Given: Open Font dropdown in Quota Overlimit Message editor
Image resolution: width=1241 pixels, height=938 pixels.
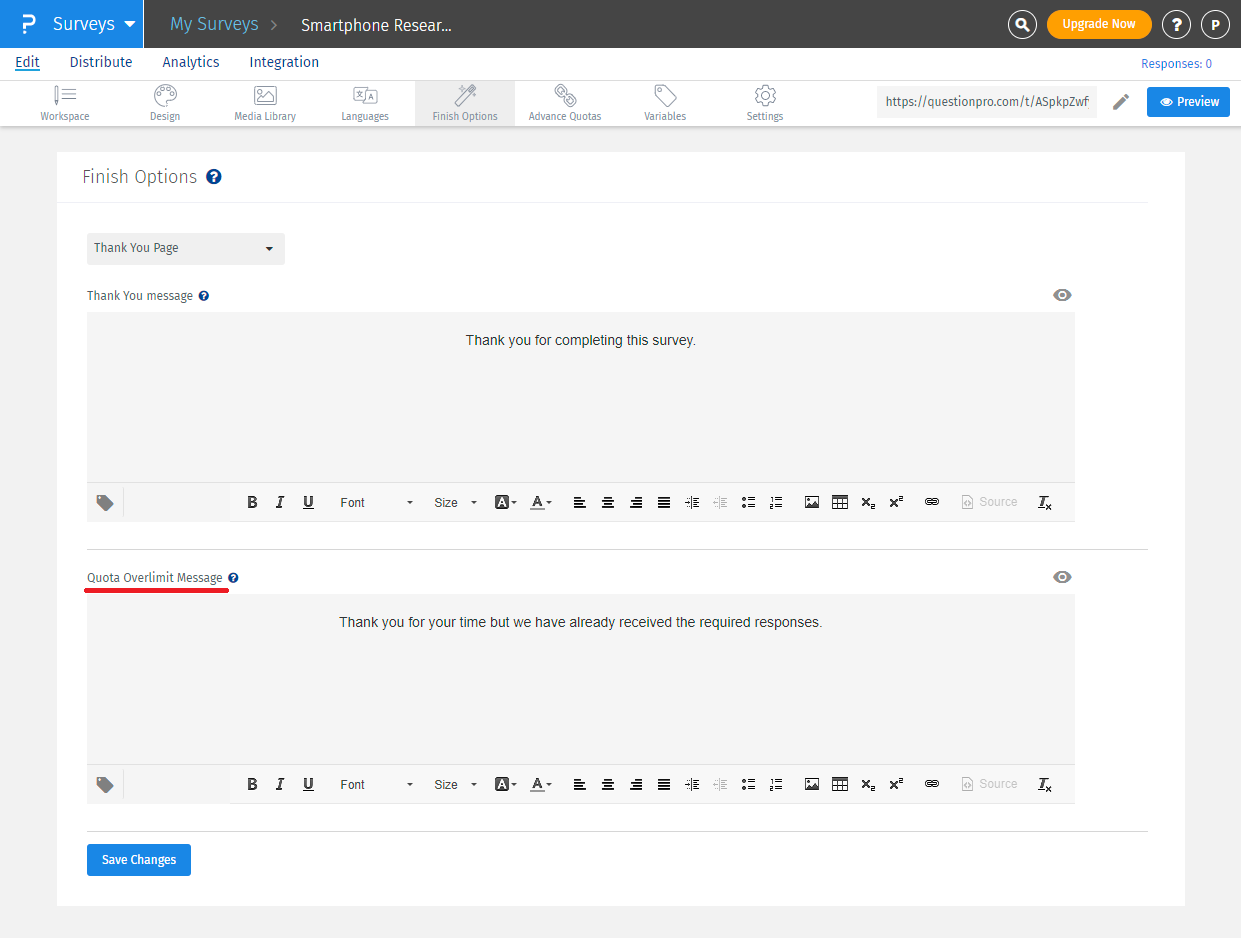Looking at the screenshot, I should click(x=376, y=784).
